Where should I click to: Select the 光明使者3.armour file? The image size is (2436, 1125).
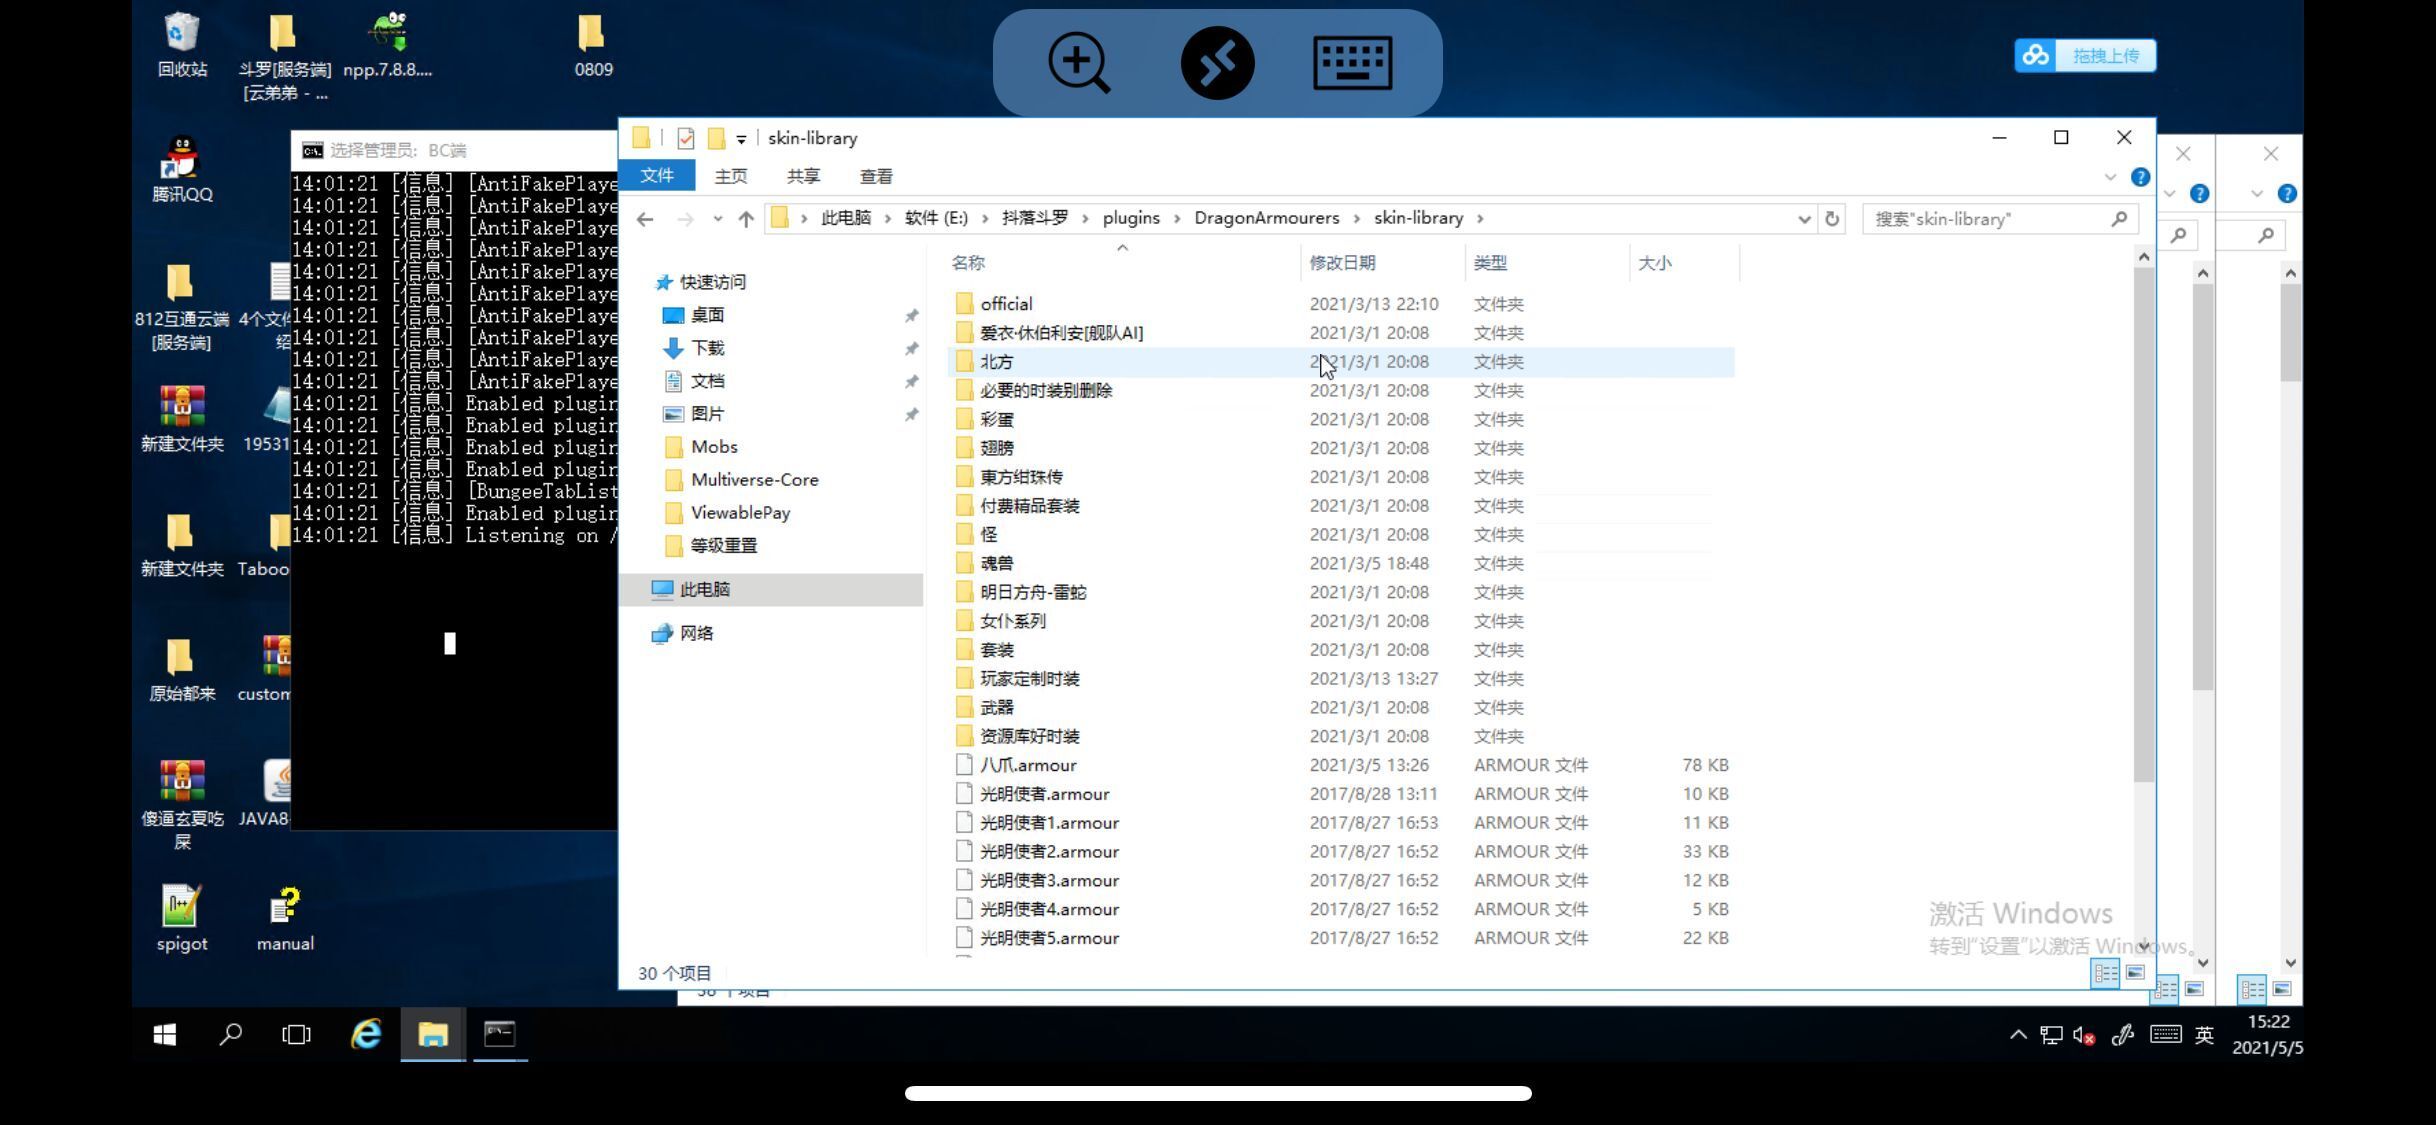point(1340,881)
